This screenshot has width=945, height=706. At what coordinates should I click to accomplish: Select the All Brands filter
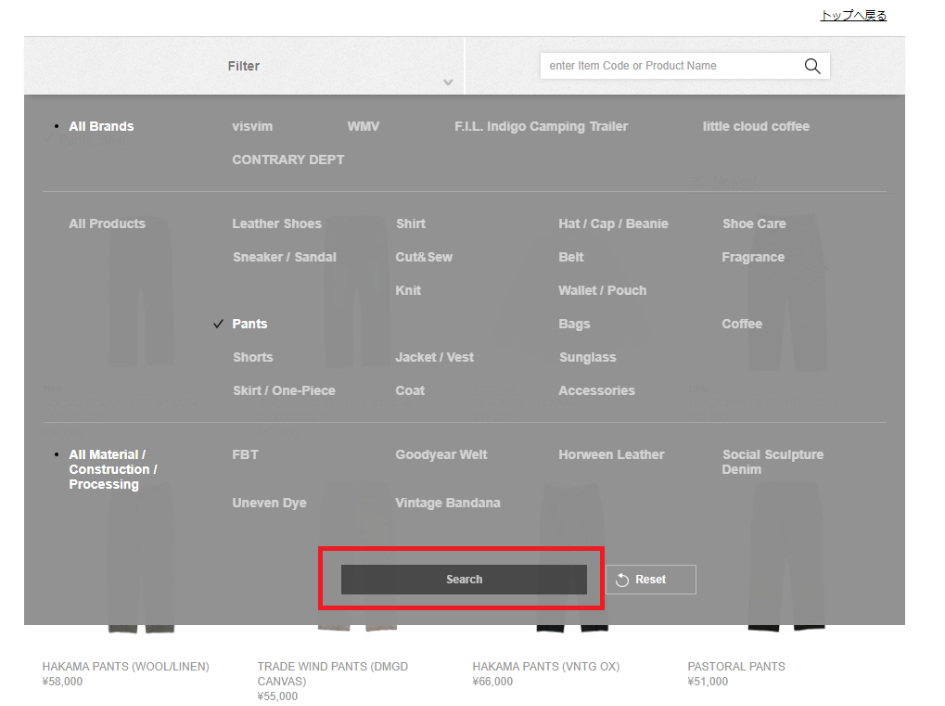point(101,127)
